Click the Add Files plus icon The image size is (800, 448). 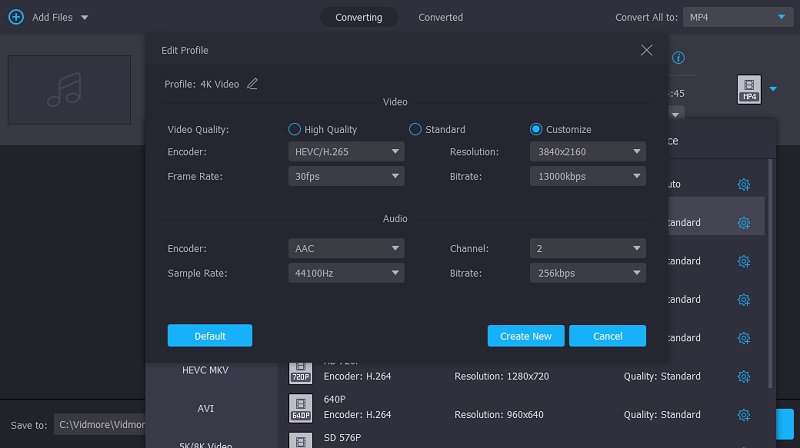pos(16,17)
